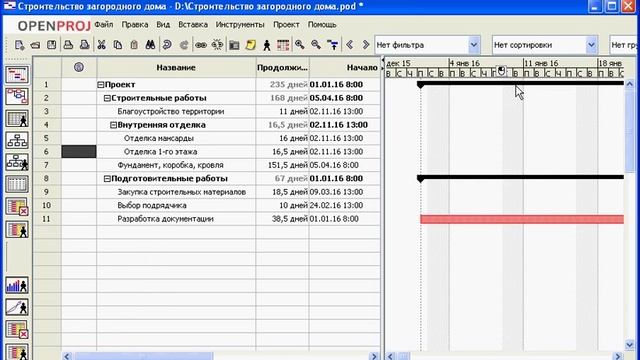The image size is (640, 360).
Task: Cut selection using the scissors icon
Action: (101, 45)
